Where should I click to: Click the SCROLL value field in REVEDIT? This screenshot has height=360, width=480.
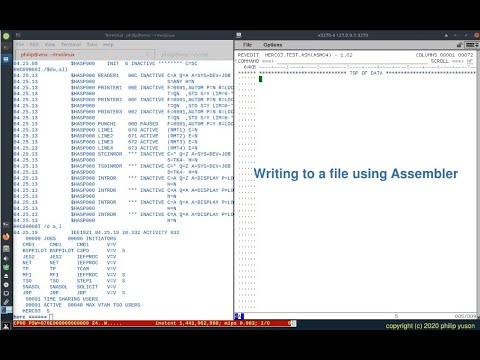pos(470,61)
